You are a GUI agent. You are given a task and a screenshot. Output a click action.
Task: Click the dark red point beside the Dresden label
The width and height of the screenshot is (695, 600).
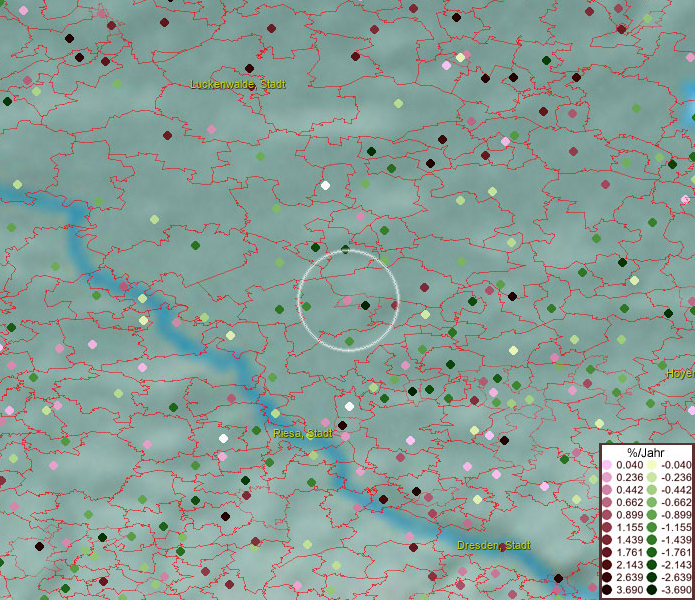(502, 548)
